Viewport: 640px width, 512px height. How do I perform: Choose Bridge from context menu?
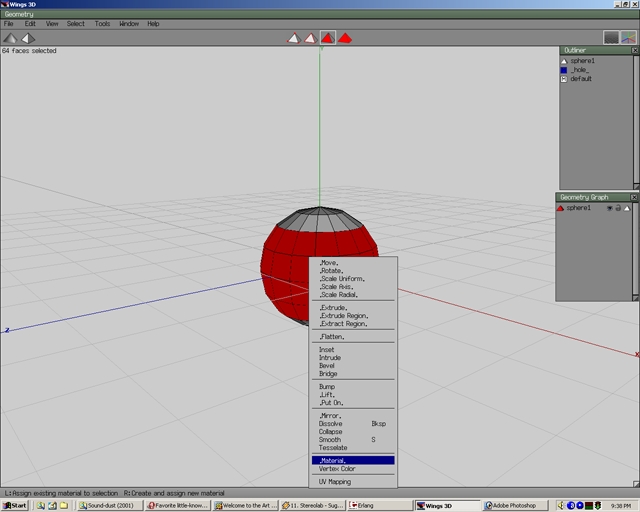point(353,374)
